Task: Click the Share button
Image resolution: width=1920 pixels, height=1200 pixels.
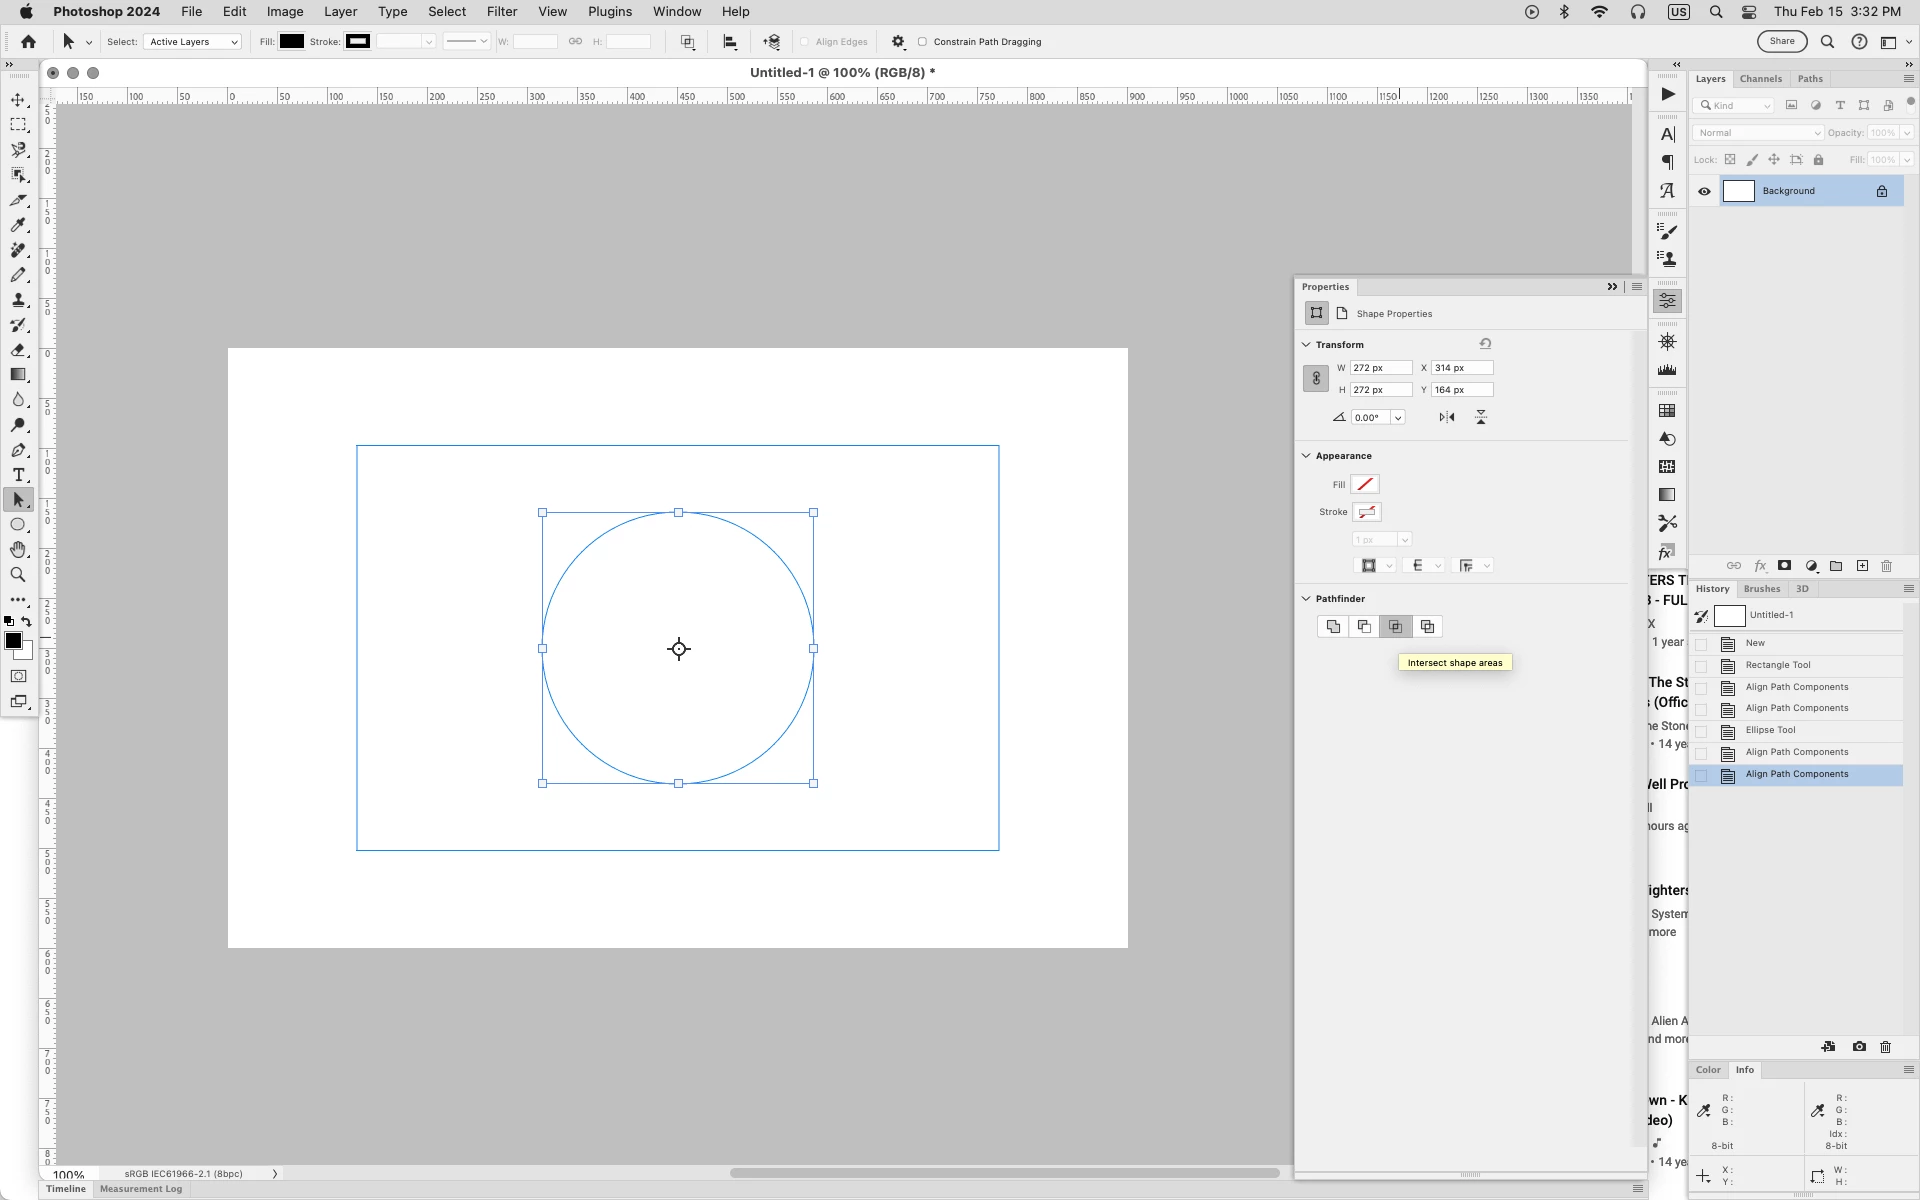Action: (1782, 42)
